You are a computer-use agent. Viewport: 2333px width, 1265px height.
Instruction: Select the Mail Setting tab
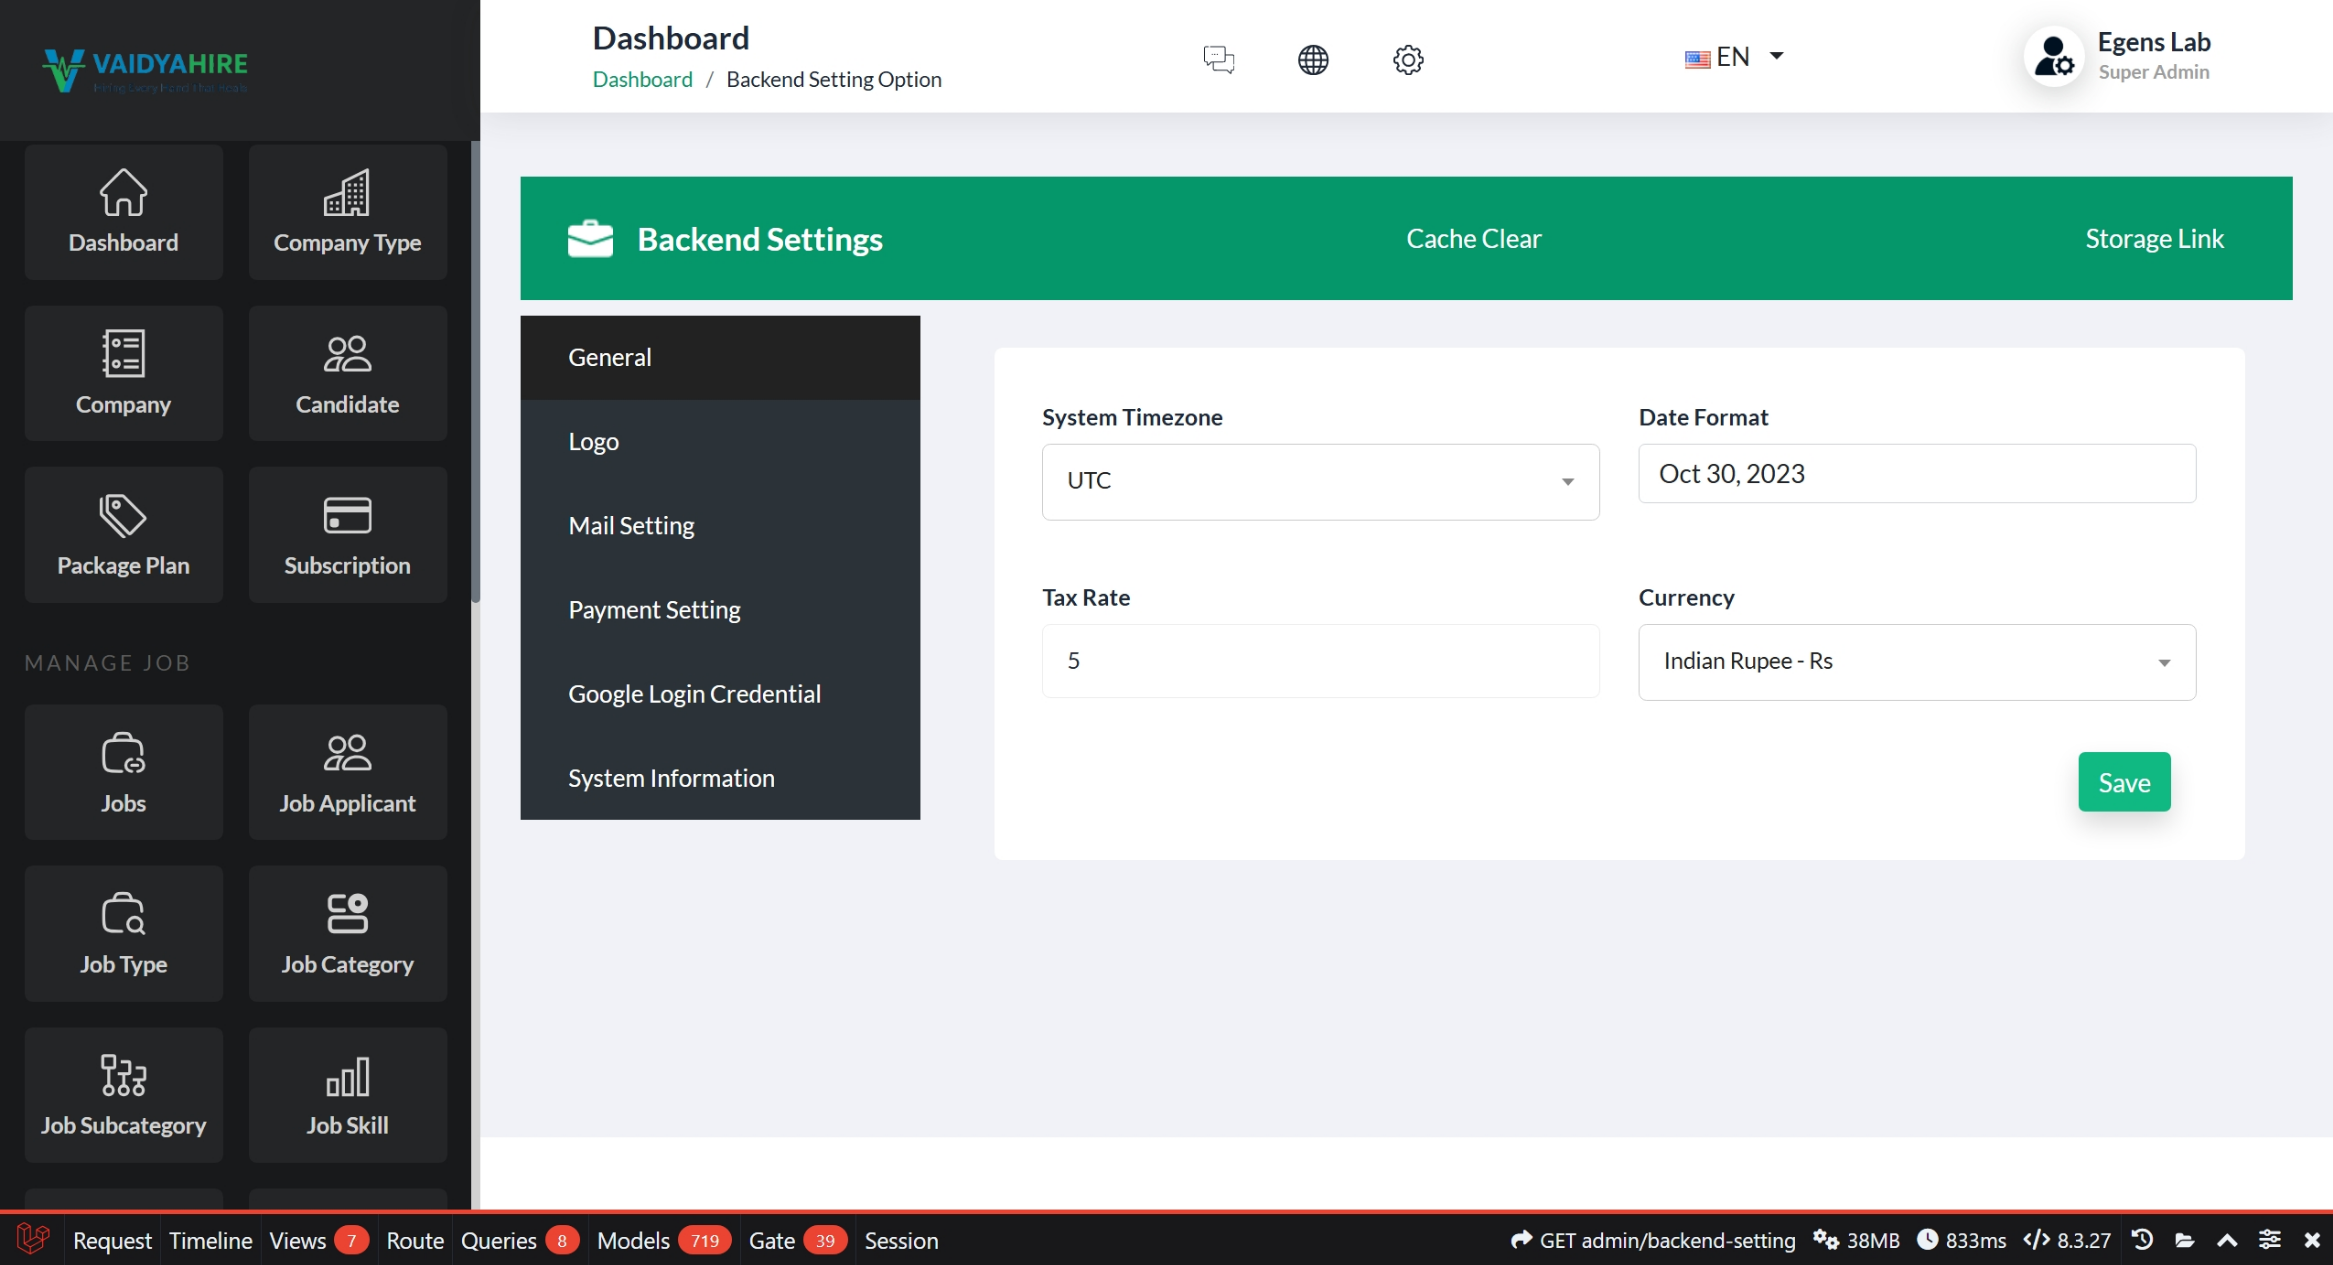pyautogui.click(x=631, y=525)
